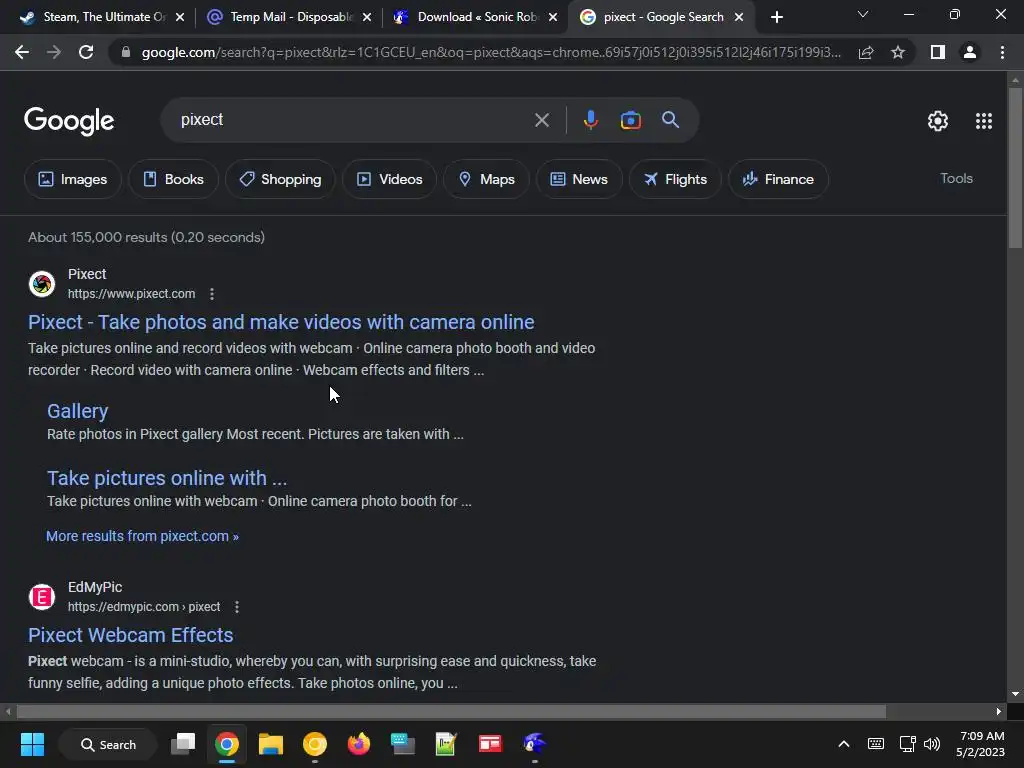This screenshot has width=1024, height=768.
Task: Filter results by Shopping
Action: (x=280, y=179)
